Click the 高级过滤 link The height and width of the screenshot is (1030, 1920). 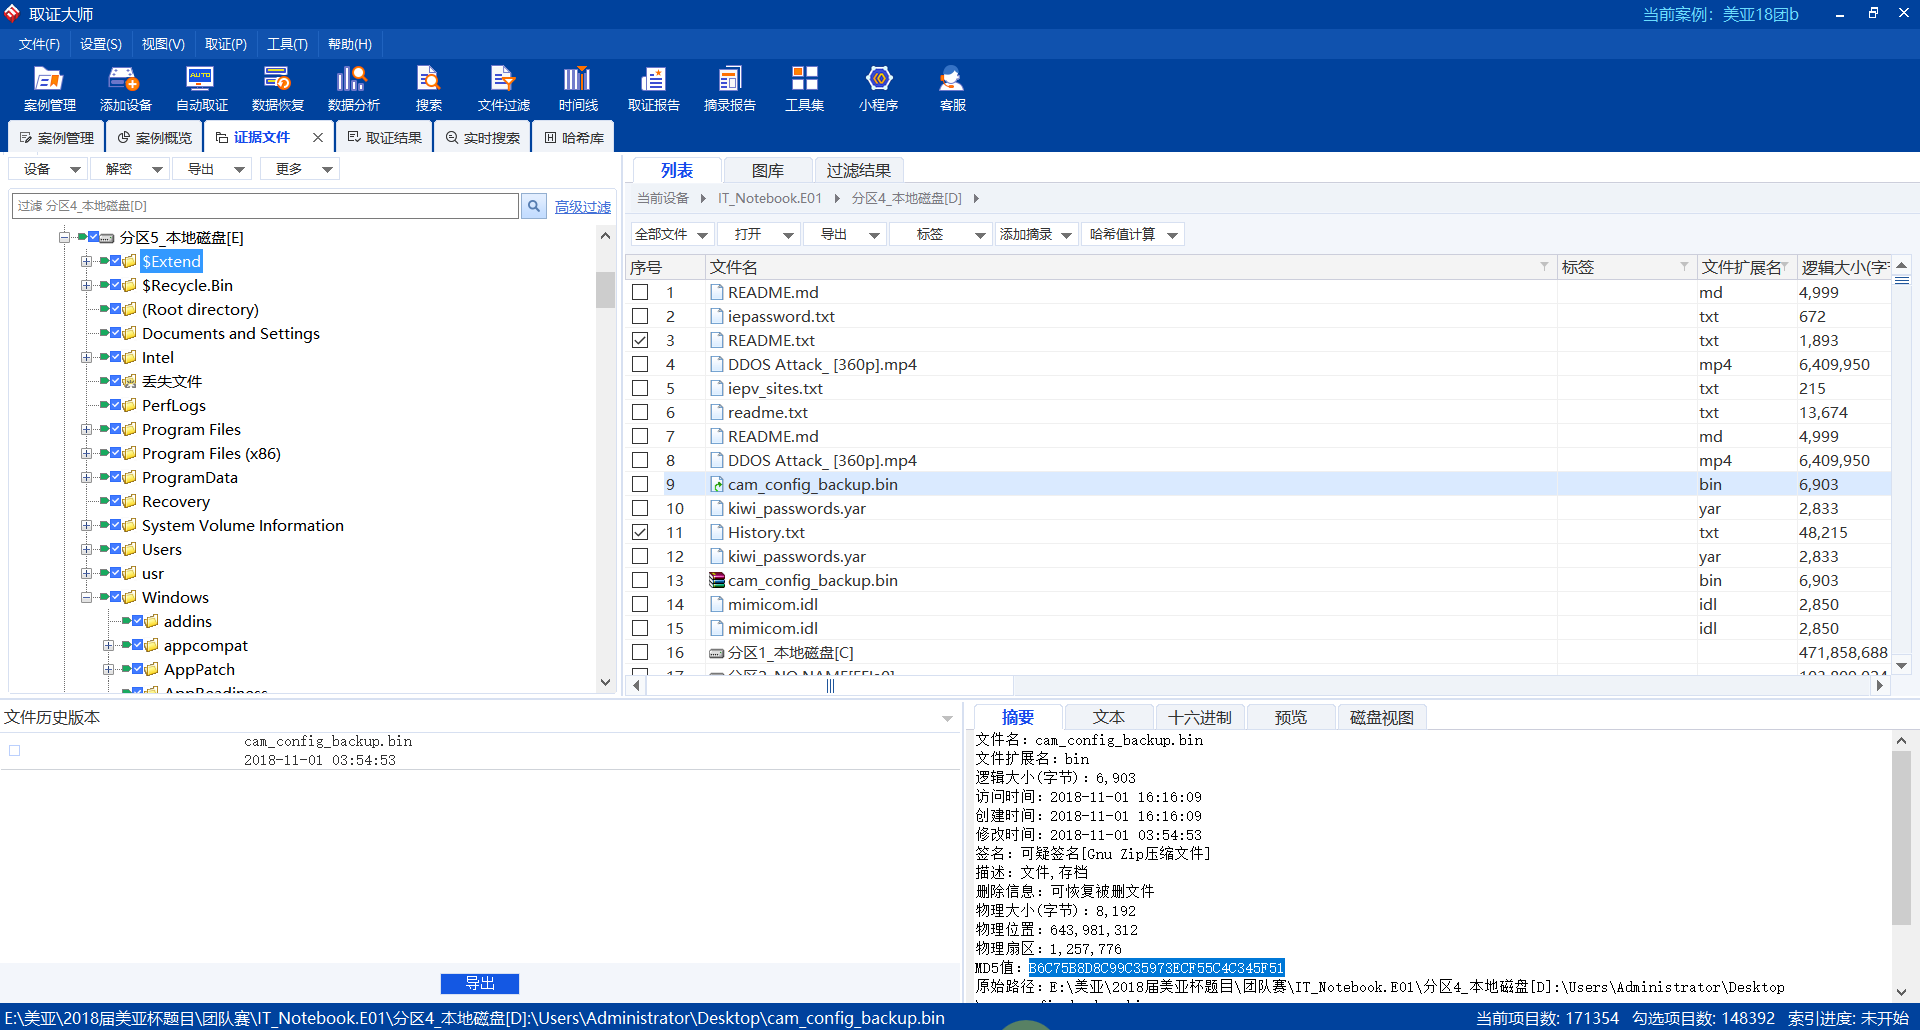[583, 207]
